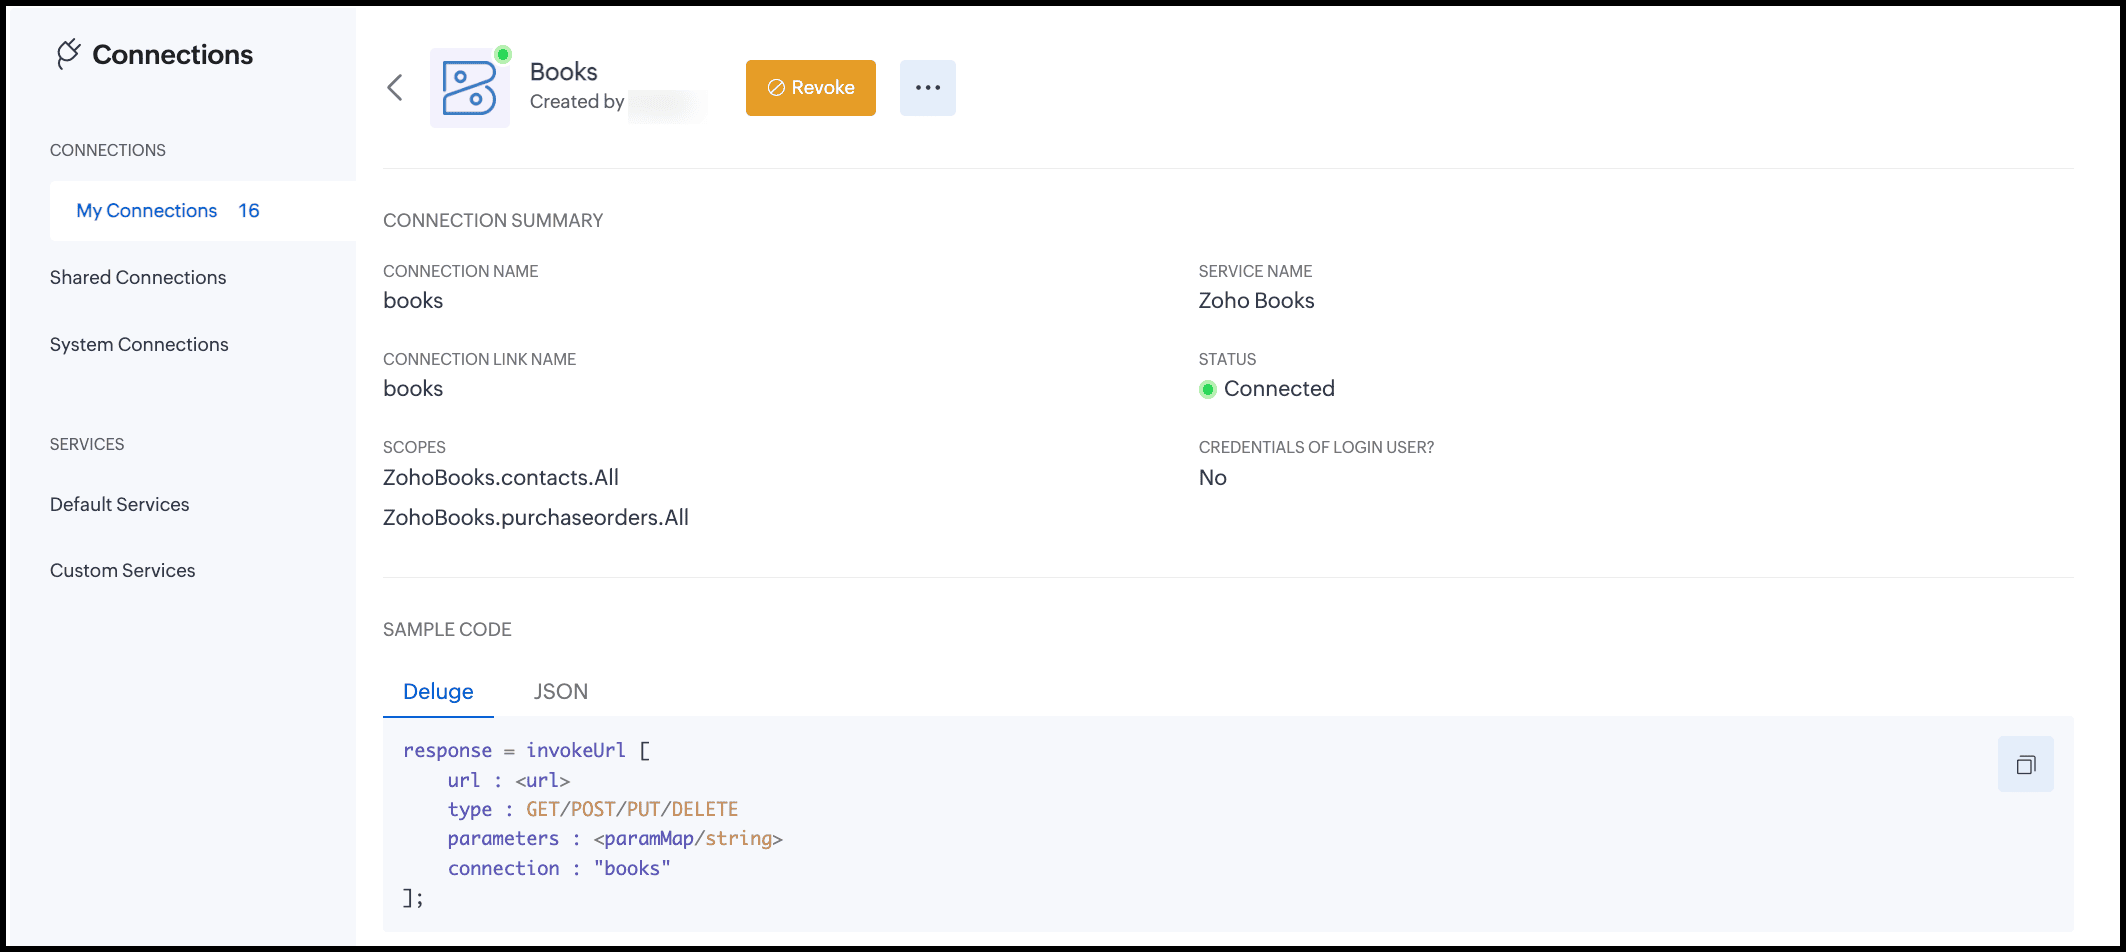Click the SAMPLE CODE heading
2126x952 pixels.
(447, 630)
